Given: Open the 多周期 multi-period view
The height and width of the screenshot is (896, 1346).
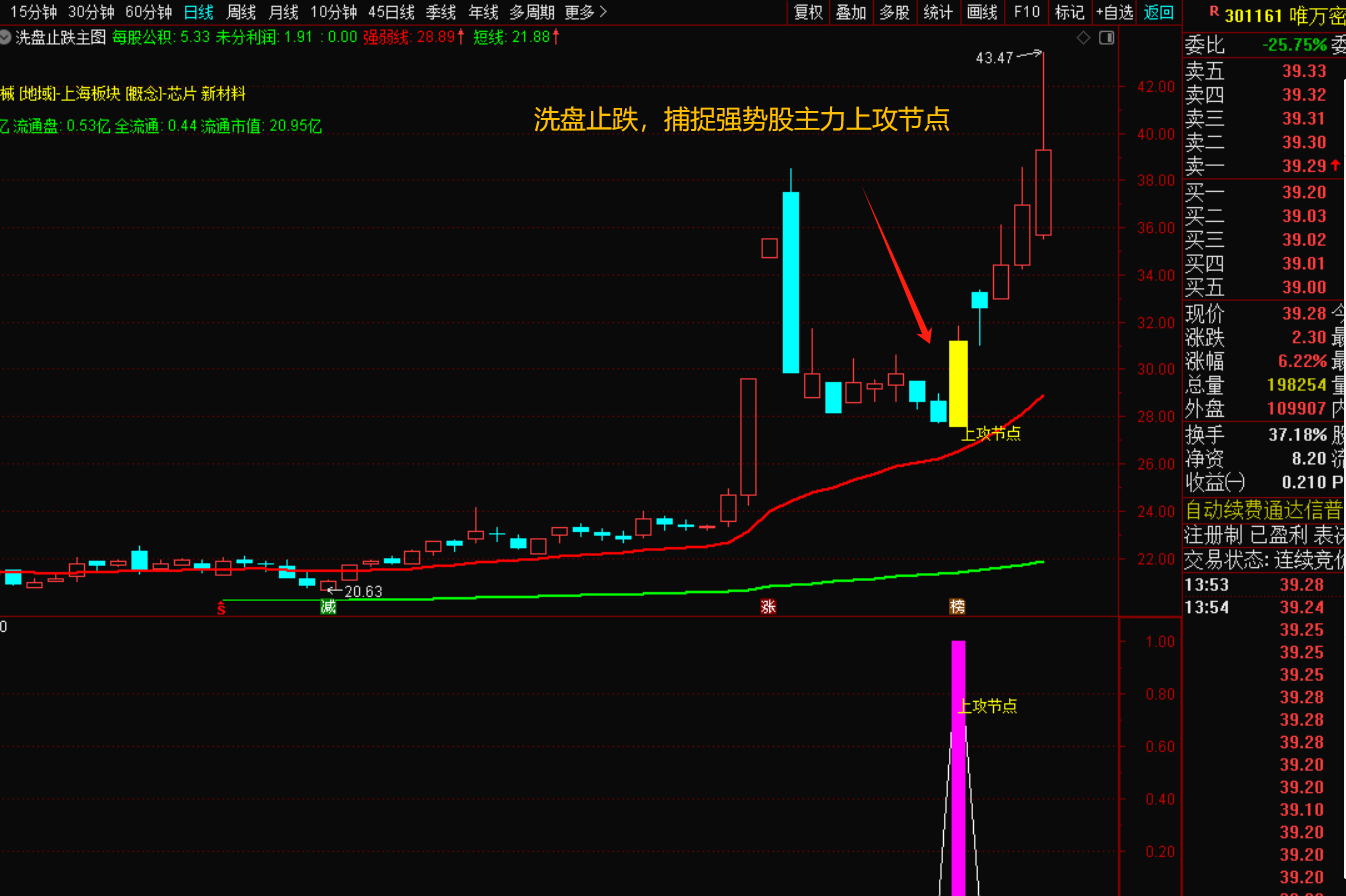Looking at the screenshot, I should point(531,12).
